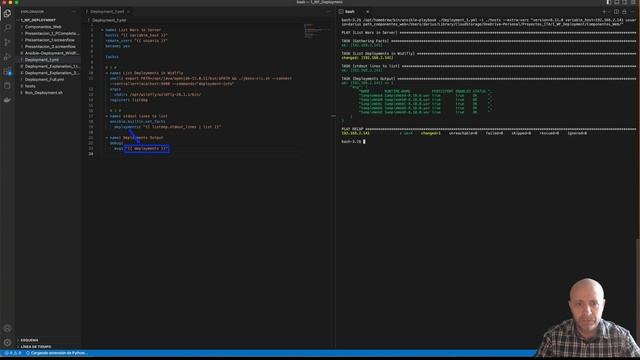This screenshot has width=640, height=360.
Task: Open the hosts file in explorer
Action: tap(30, 86)
